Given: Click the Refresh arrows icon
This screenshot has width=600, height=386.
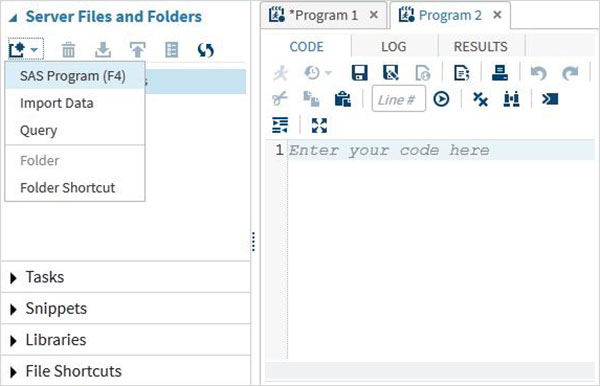Looking at the screenshot, I should coord(206,50).
